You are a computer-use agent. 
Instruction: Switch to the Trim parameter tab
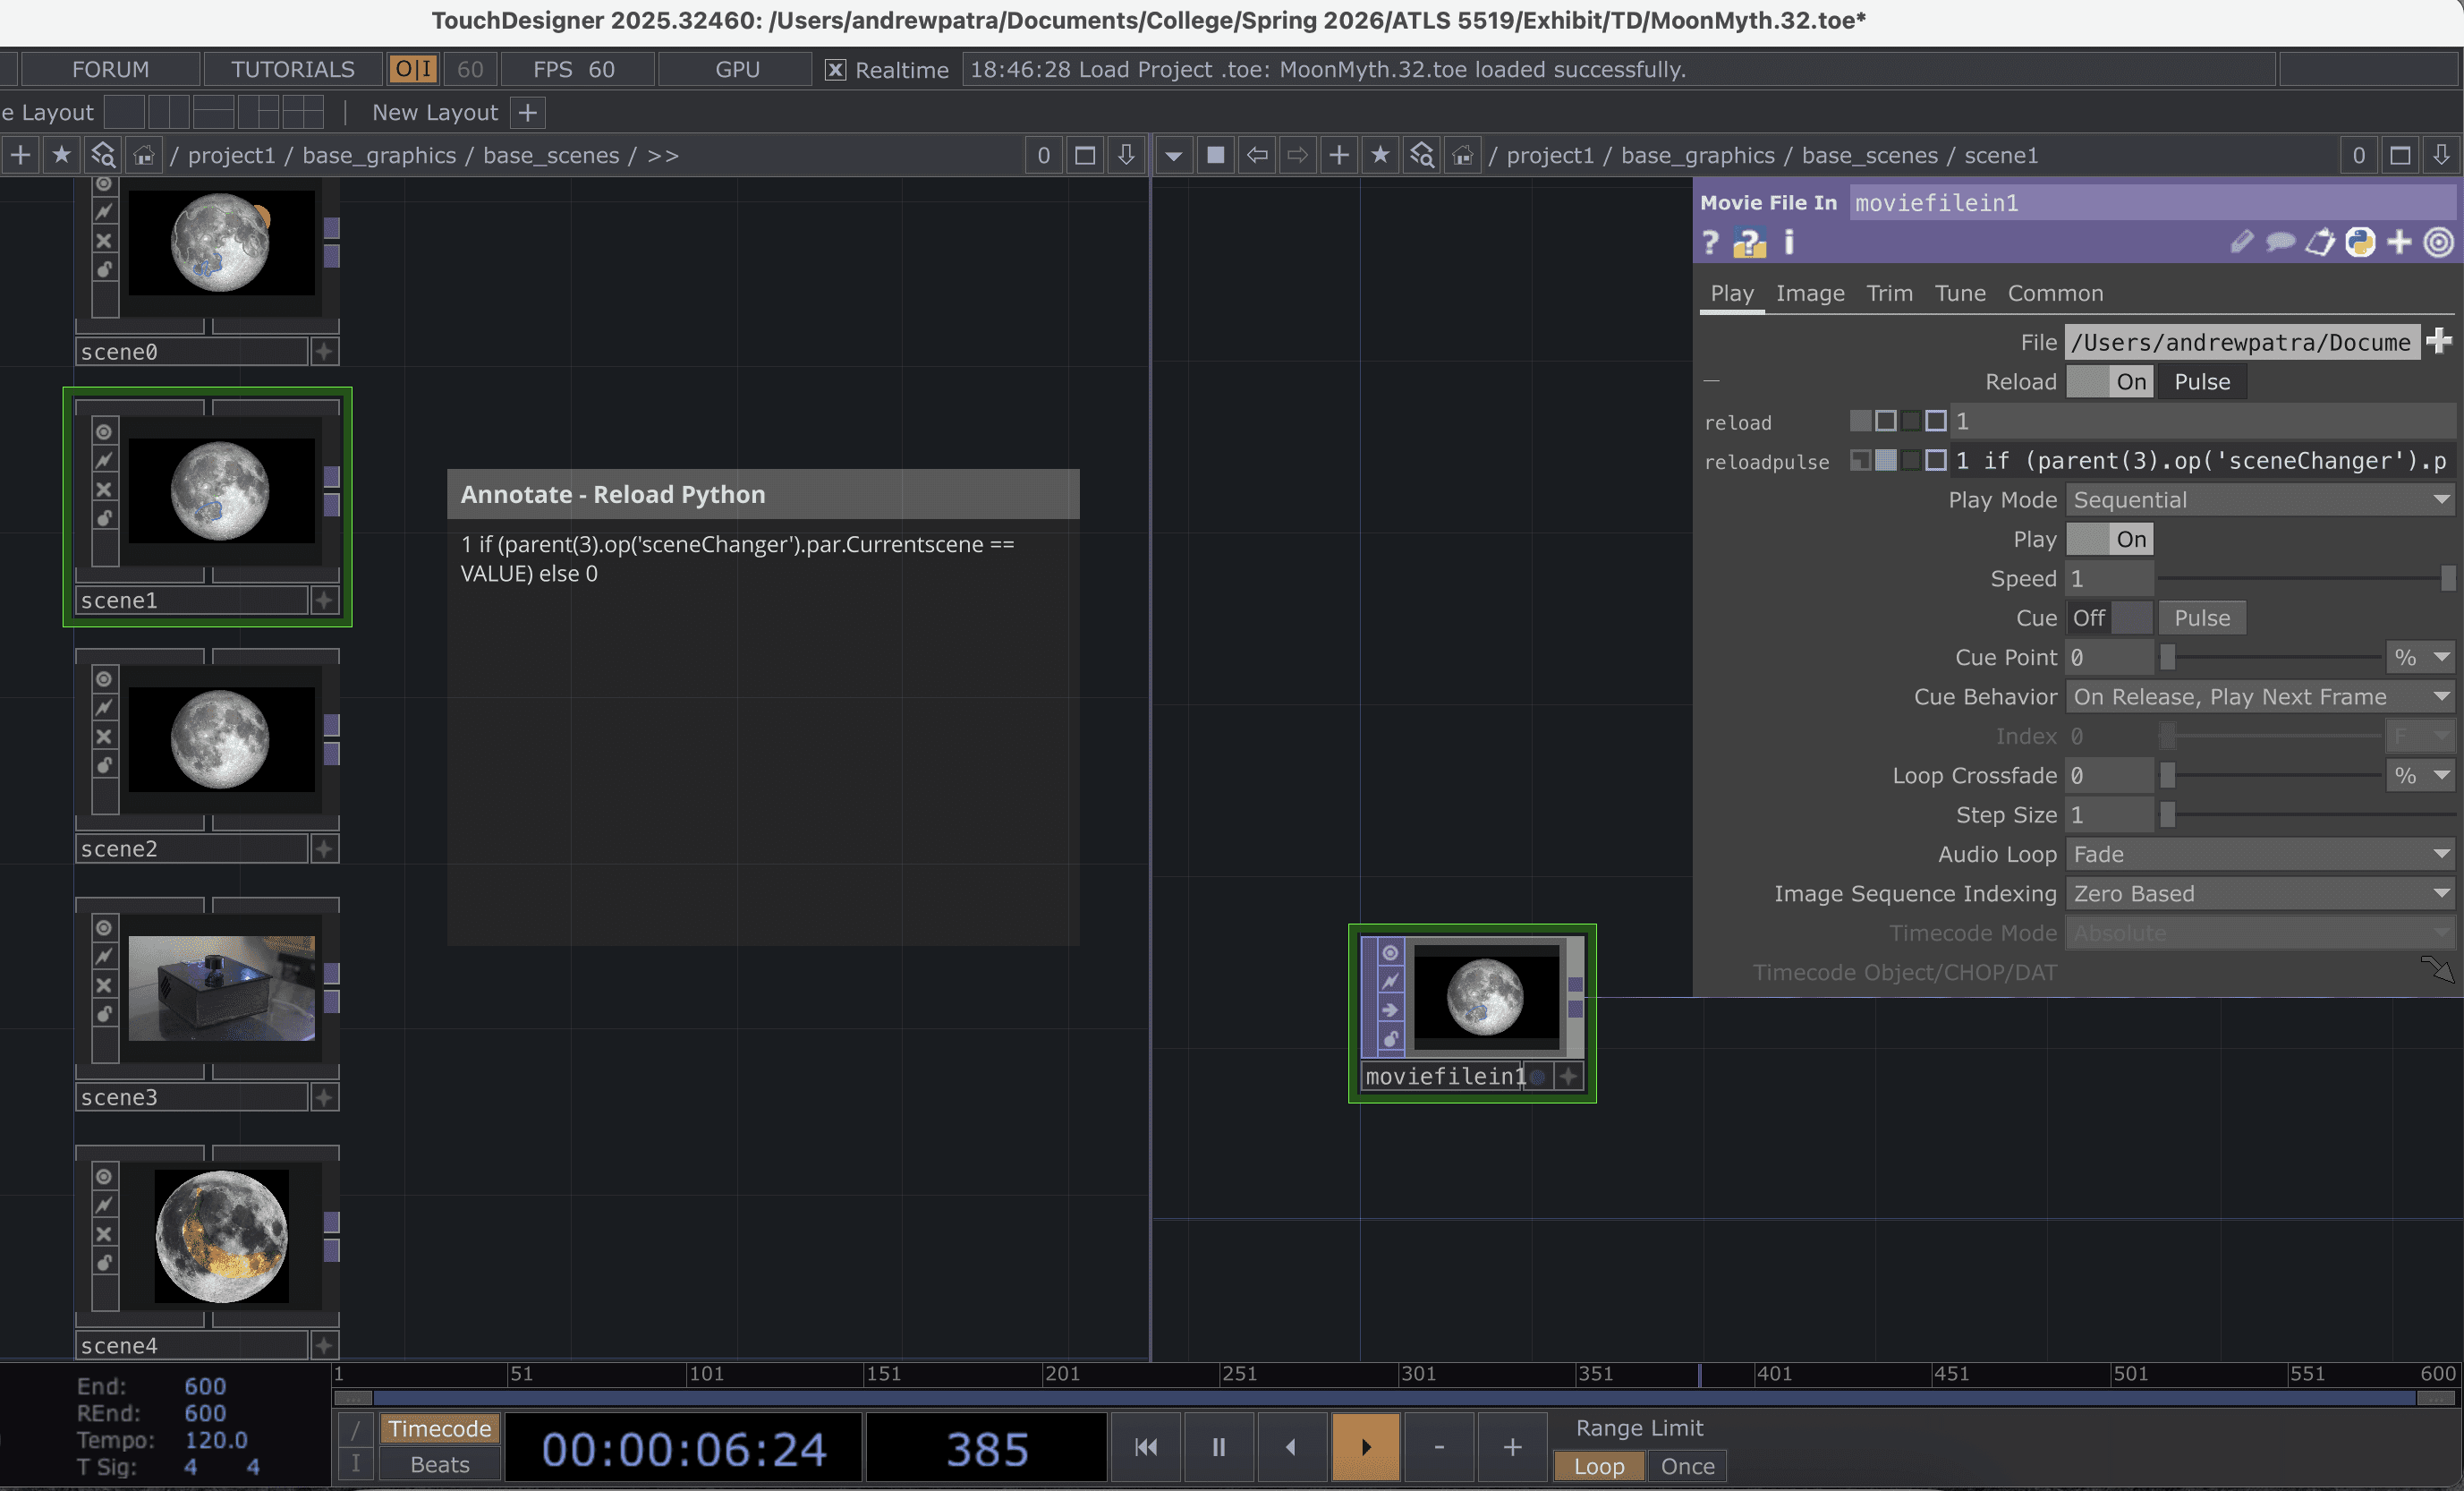click(x=1889, y=293)
